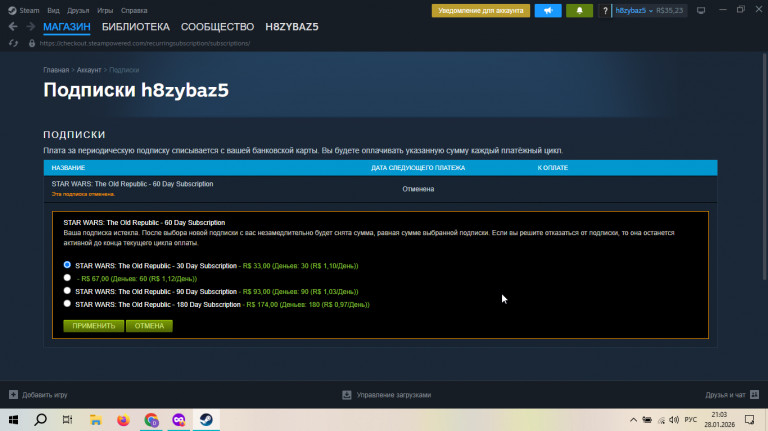768x431 pixels.
Task: Open the Игры menu
Action: (105, 10)
